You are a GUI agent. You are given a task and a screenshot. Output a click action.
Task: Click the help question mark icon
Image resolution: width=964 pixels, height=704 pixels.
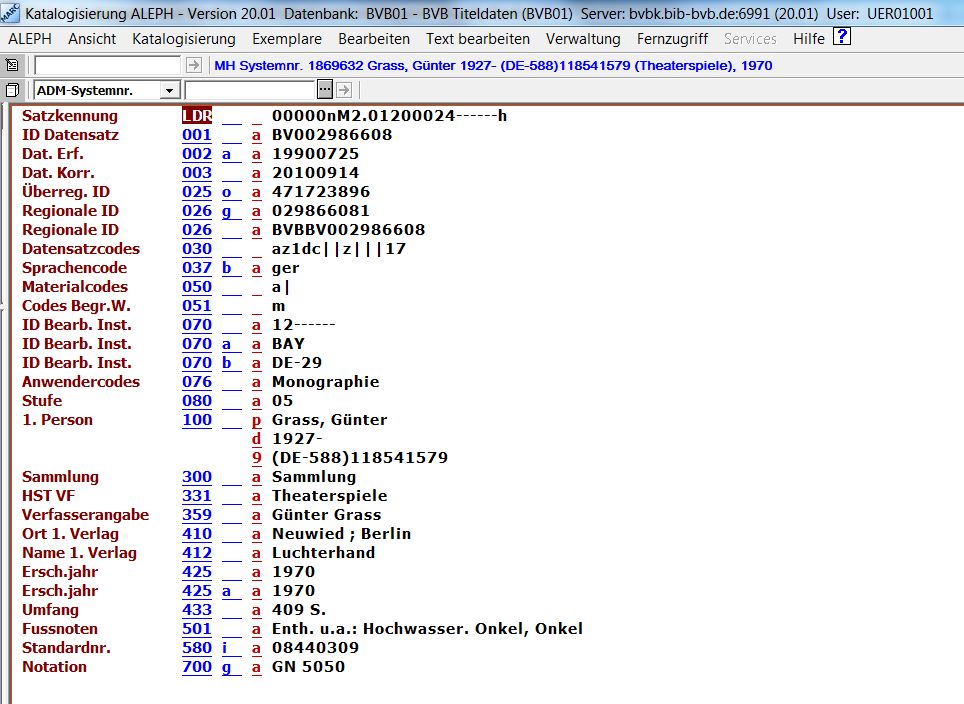pyautogui.click(x=842, y=38)
